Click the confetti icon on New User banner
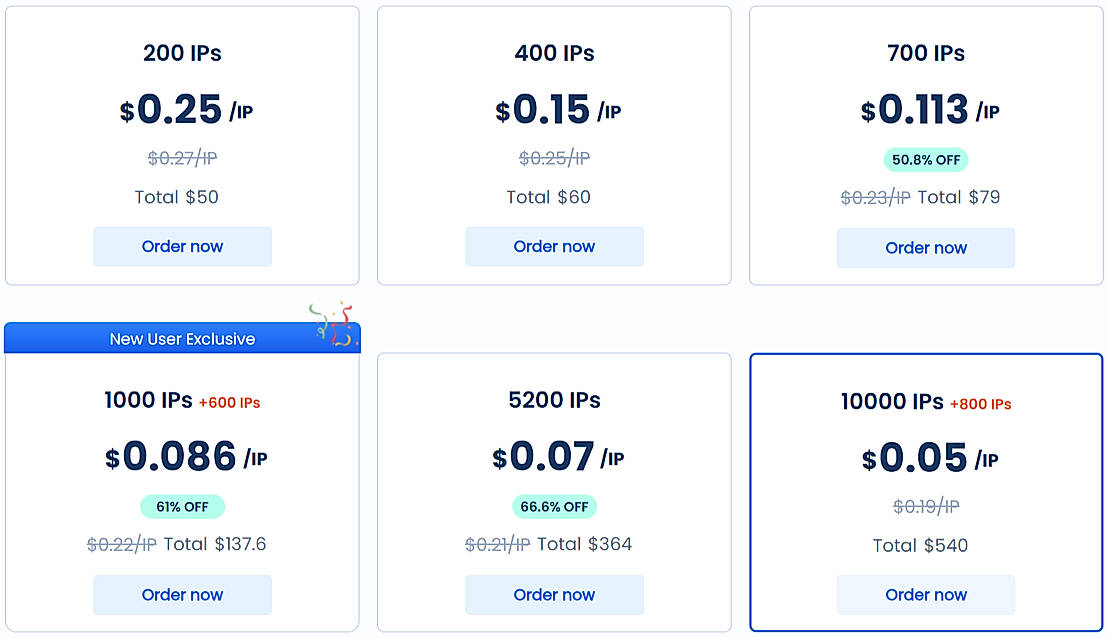Image resolution: width=1108 pixels, height=638 pixels. [x=333, y=324]
